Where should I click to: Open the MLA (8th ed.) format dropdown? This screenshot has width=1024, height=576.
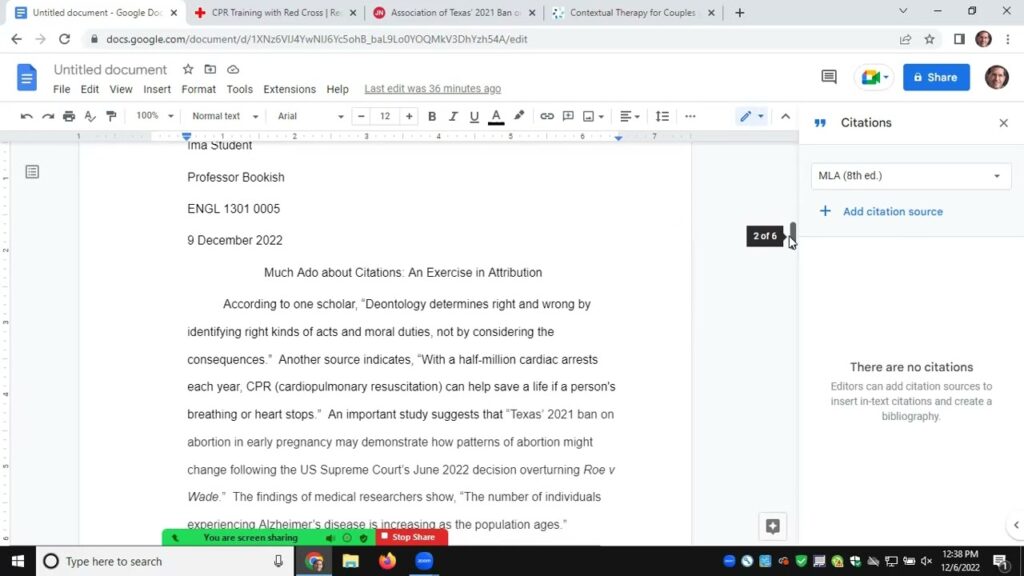click(910, 176)
